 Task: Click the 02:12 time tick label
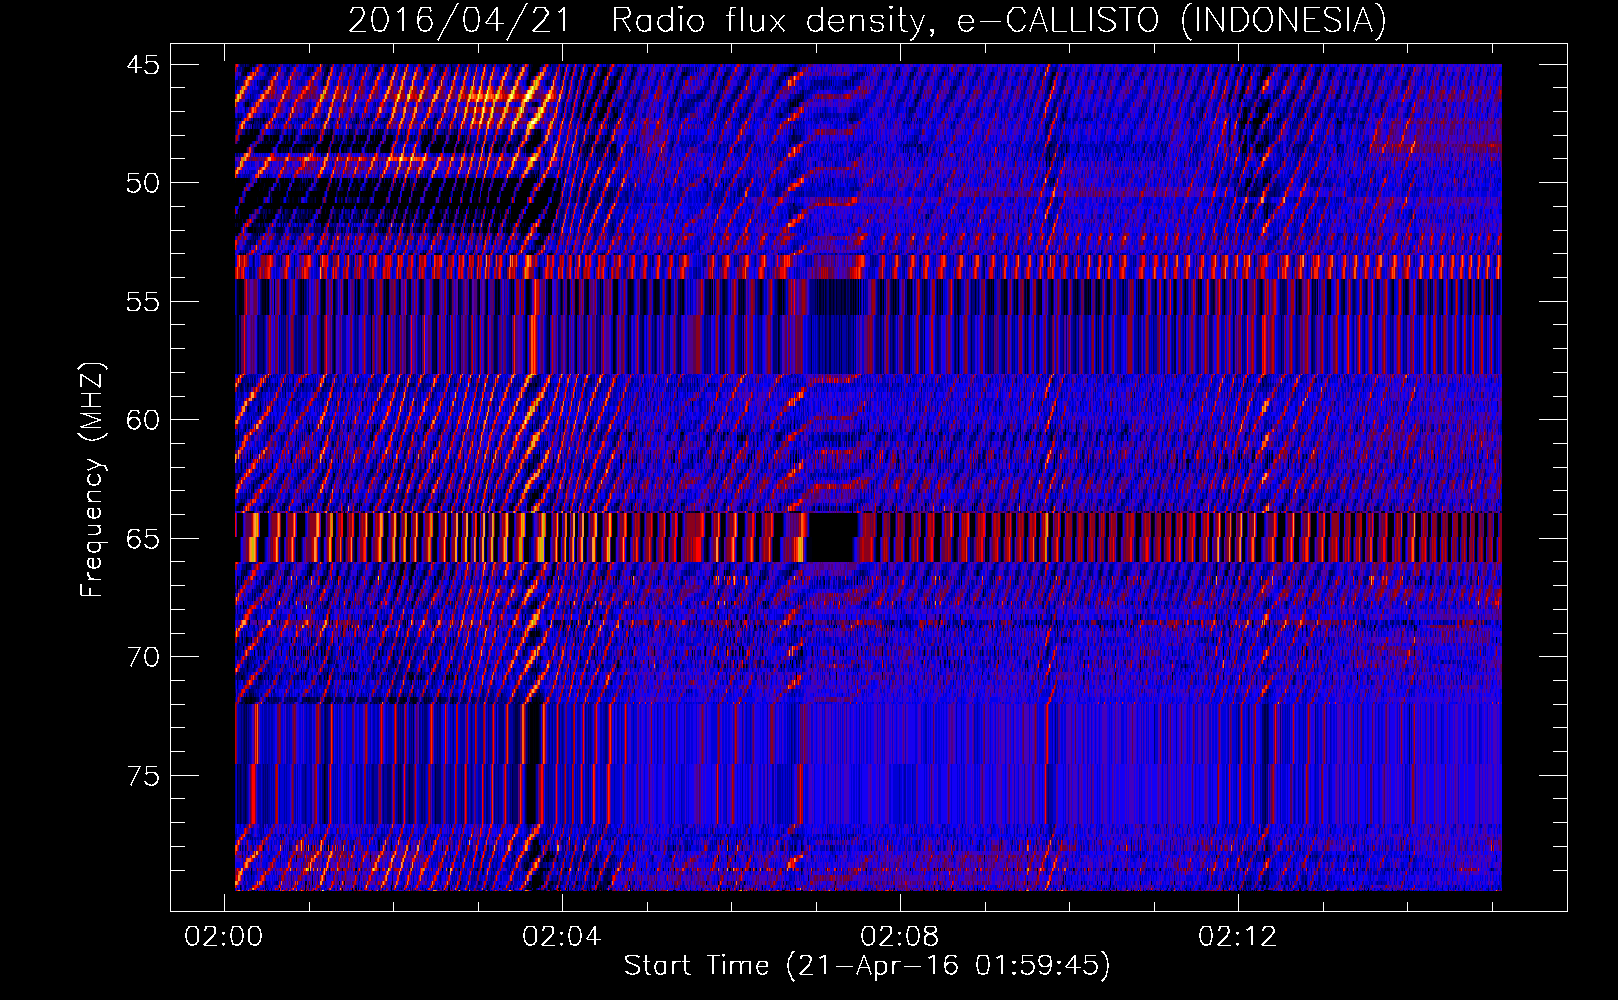point(1238,936)
